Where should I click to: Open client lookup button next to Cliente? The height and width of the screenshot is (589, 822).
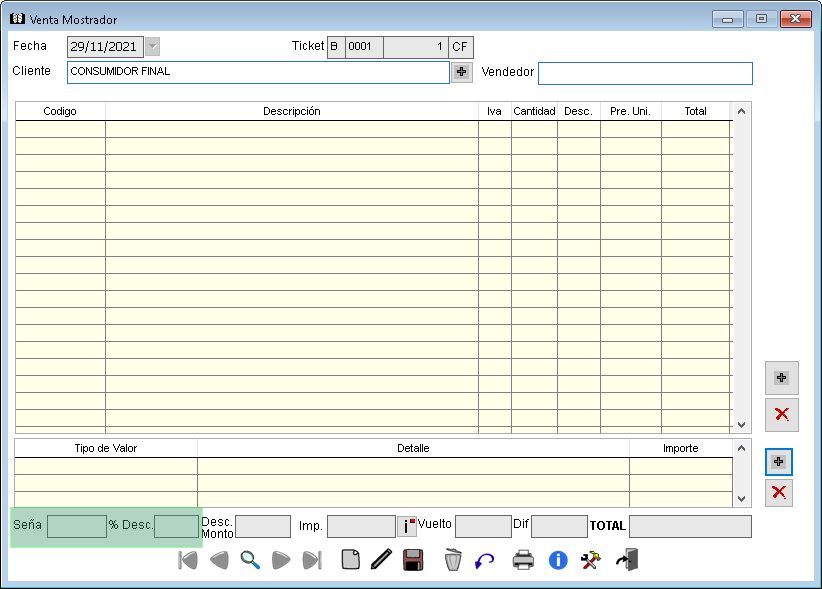pyautogui.click(x=461, y=72)
